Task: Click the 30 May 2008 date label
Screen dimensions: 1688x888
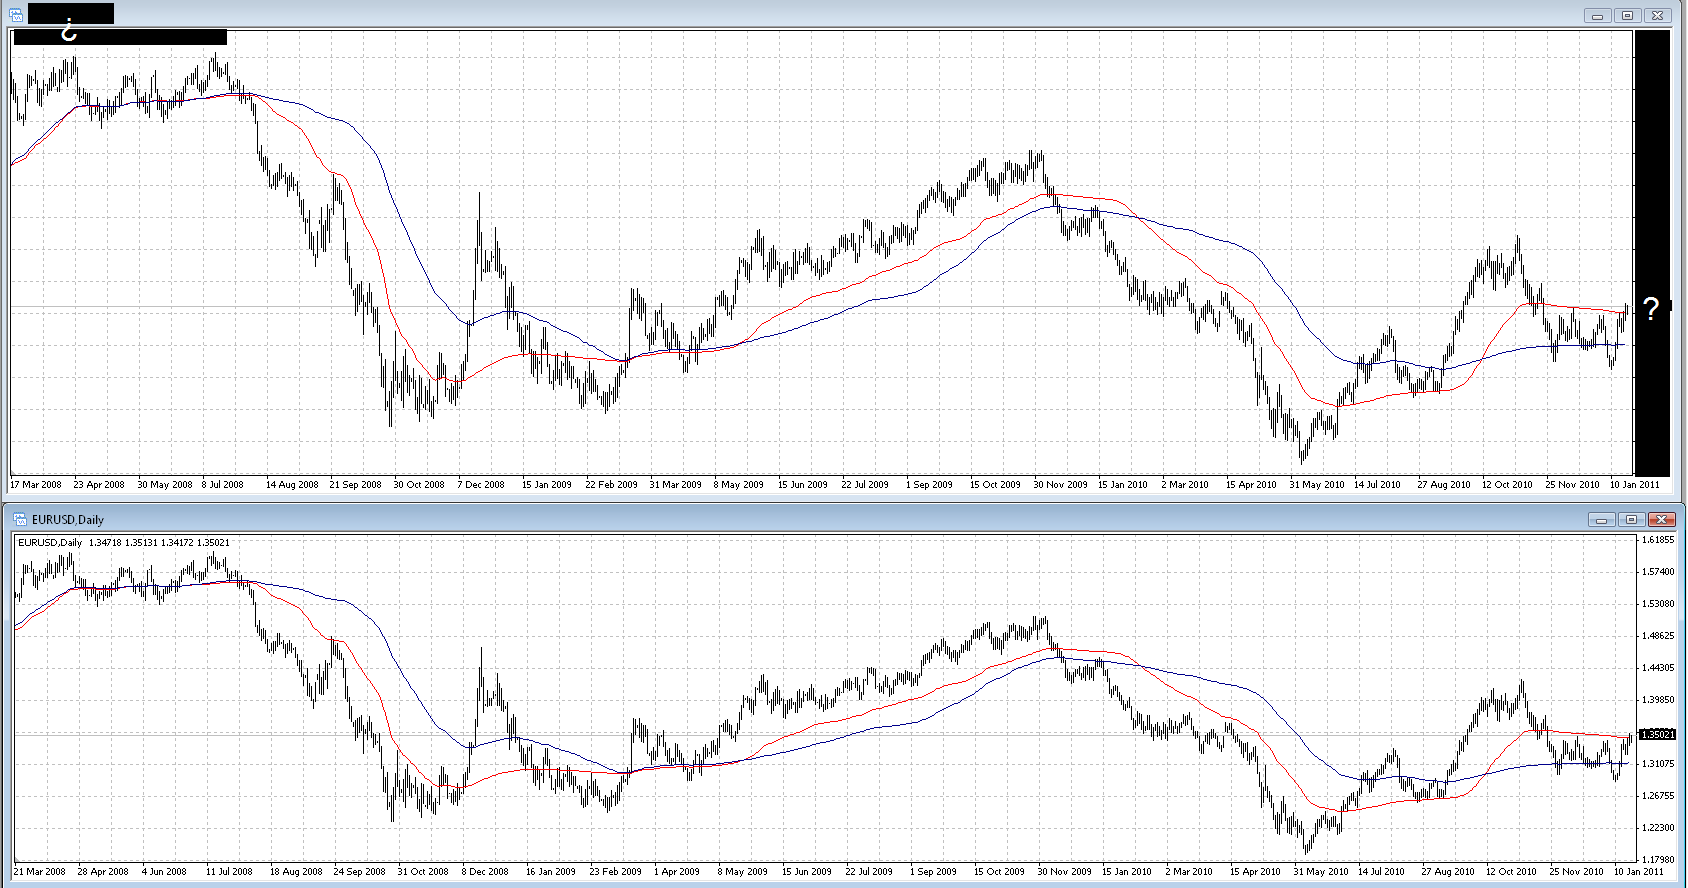Action: [x=165, y=485]
